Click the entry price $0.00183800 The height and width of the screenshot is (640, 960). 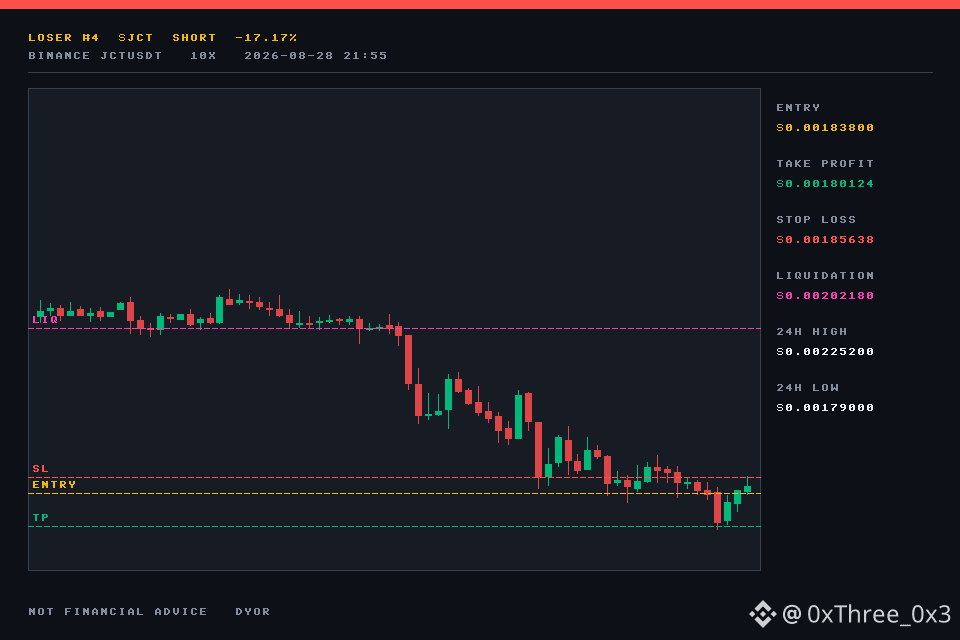pyautogui.click(x=825, y=128)
